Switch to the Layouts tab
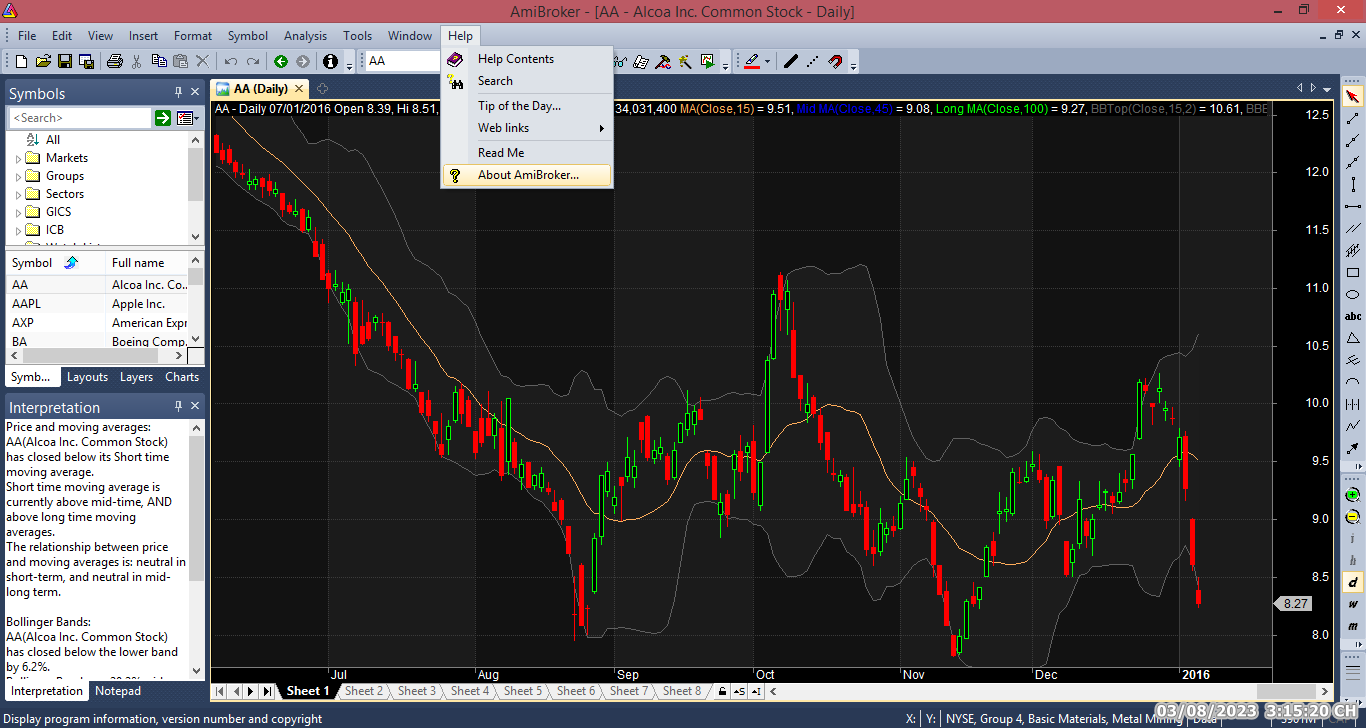Viewport: 1366px width, 728px height. [x=87, y=377]
